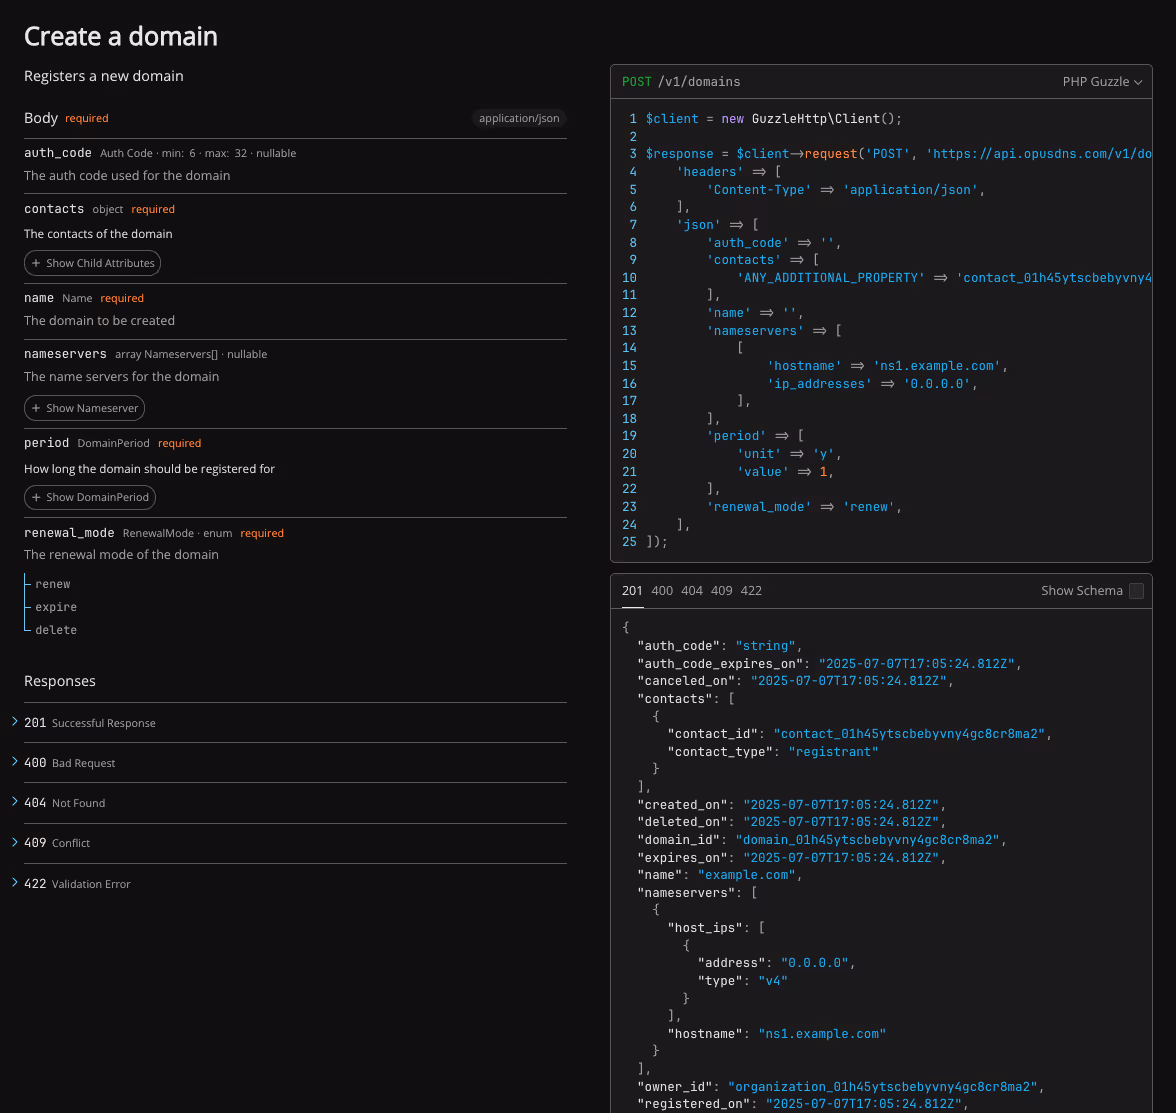Select the 400 status tab in response panel

[x=662, y=591]
